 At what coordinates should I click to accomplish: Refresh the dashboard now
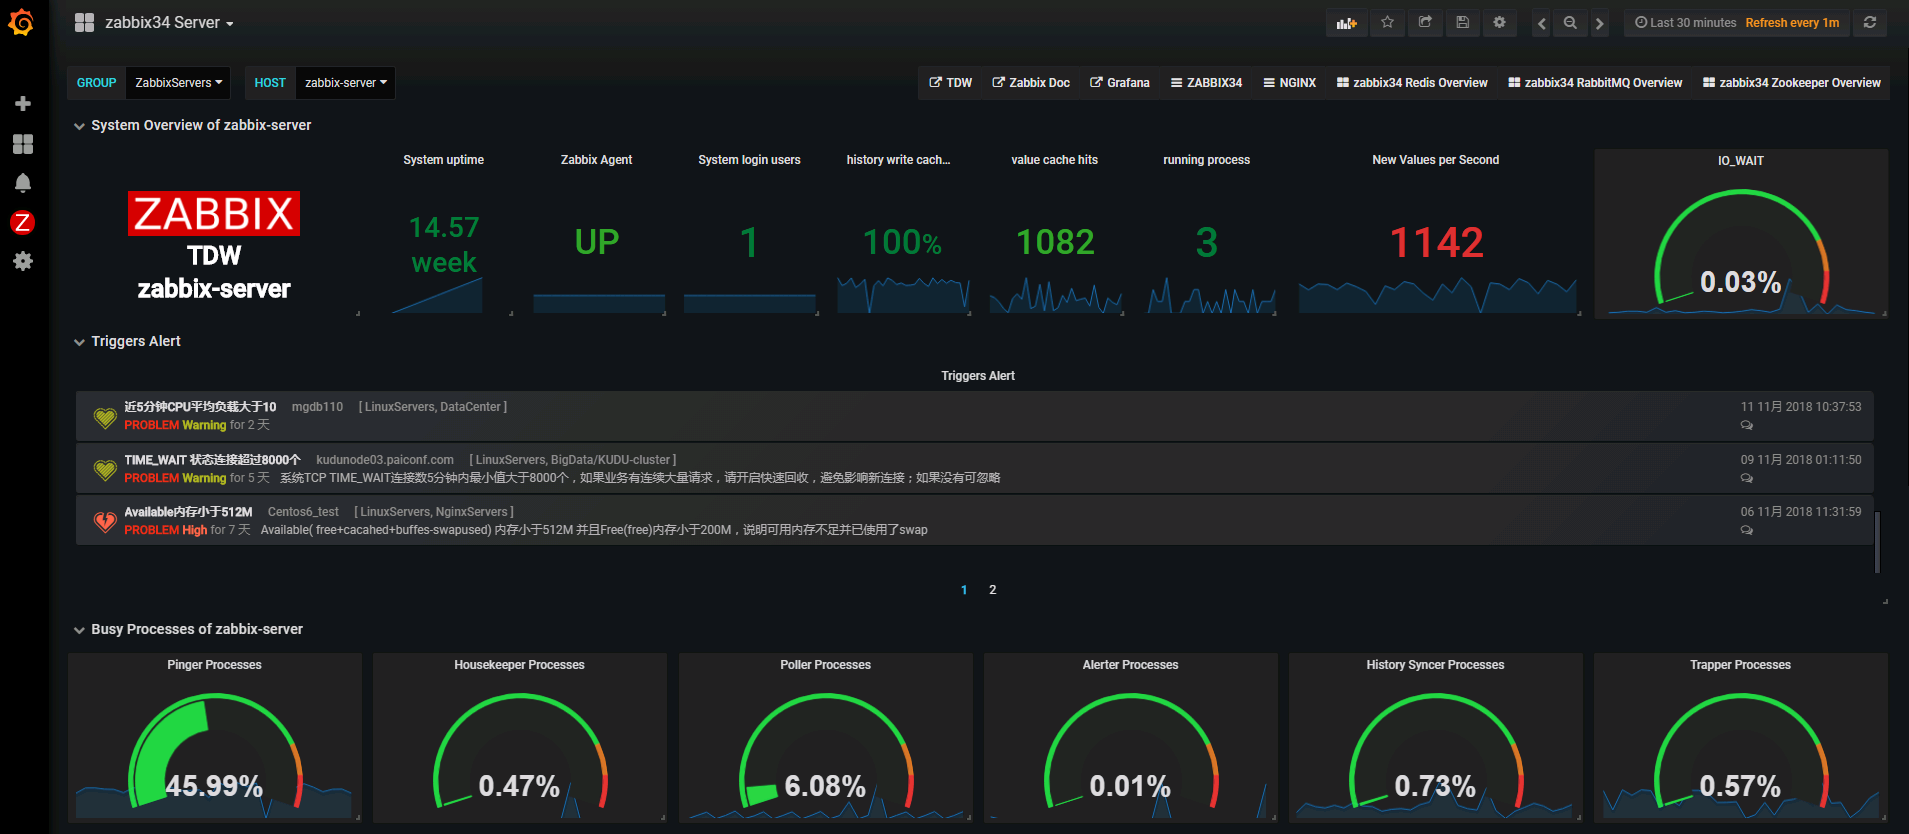point(1870,23)
